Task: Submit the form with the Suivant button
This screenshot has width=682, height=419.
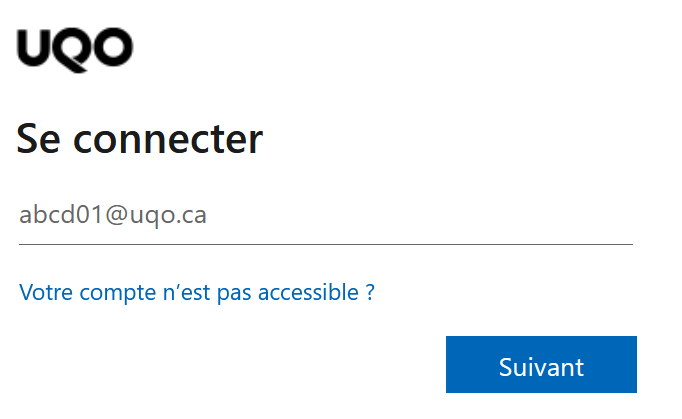Action: pyautogui.click(x=541, y=365)
